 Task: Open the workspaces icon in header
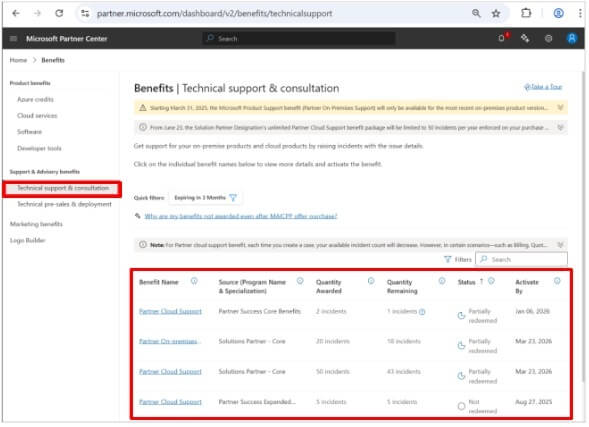(x=525, y=38)
